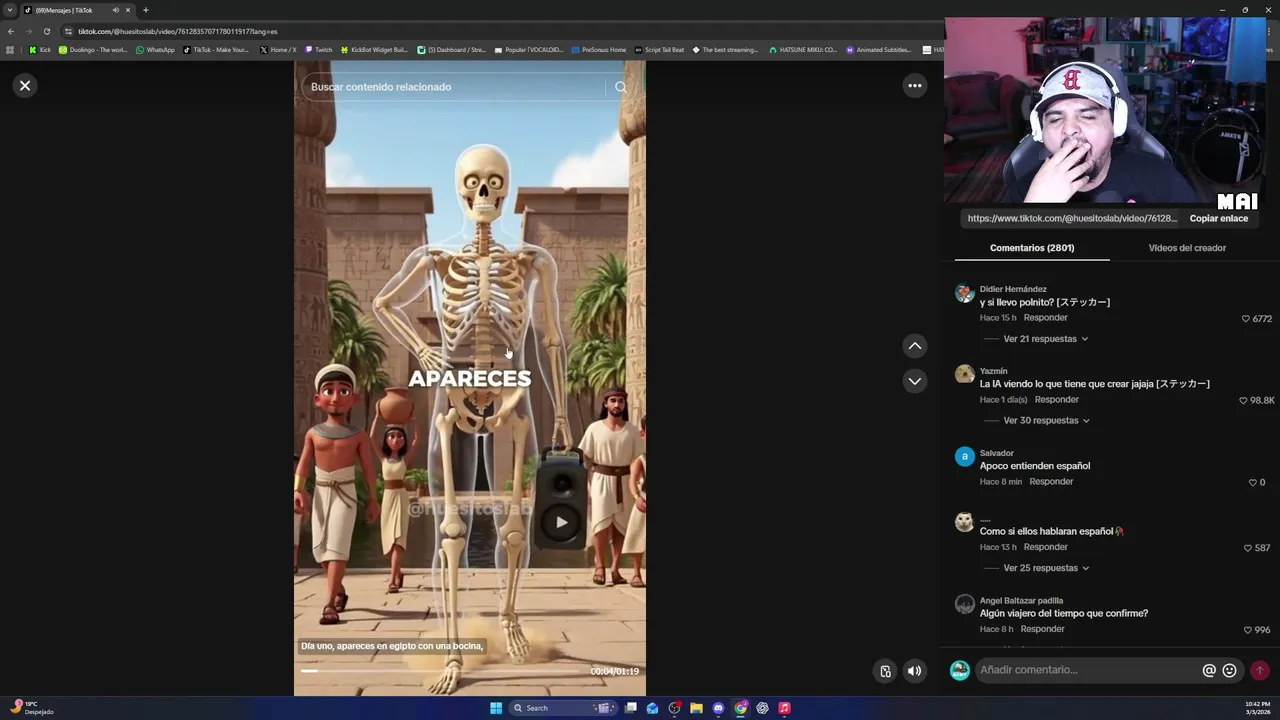Open the WhatsApp bookmark
The height and width of the screenshot is (720, 1280).
(x=155, y=50)
